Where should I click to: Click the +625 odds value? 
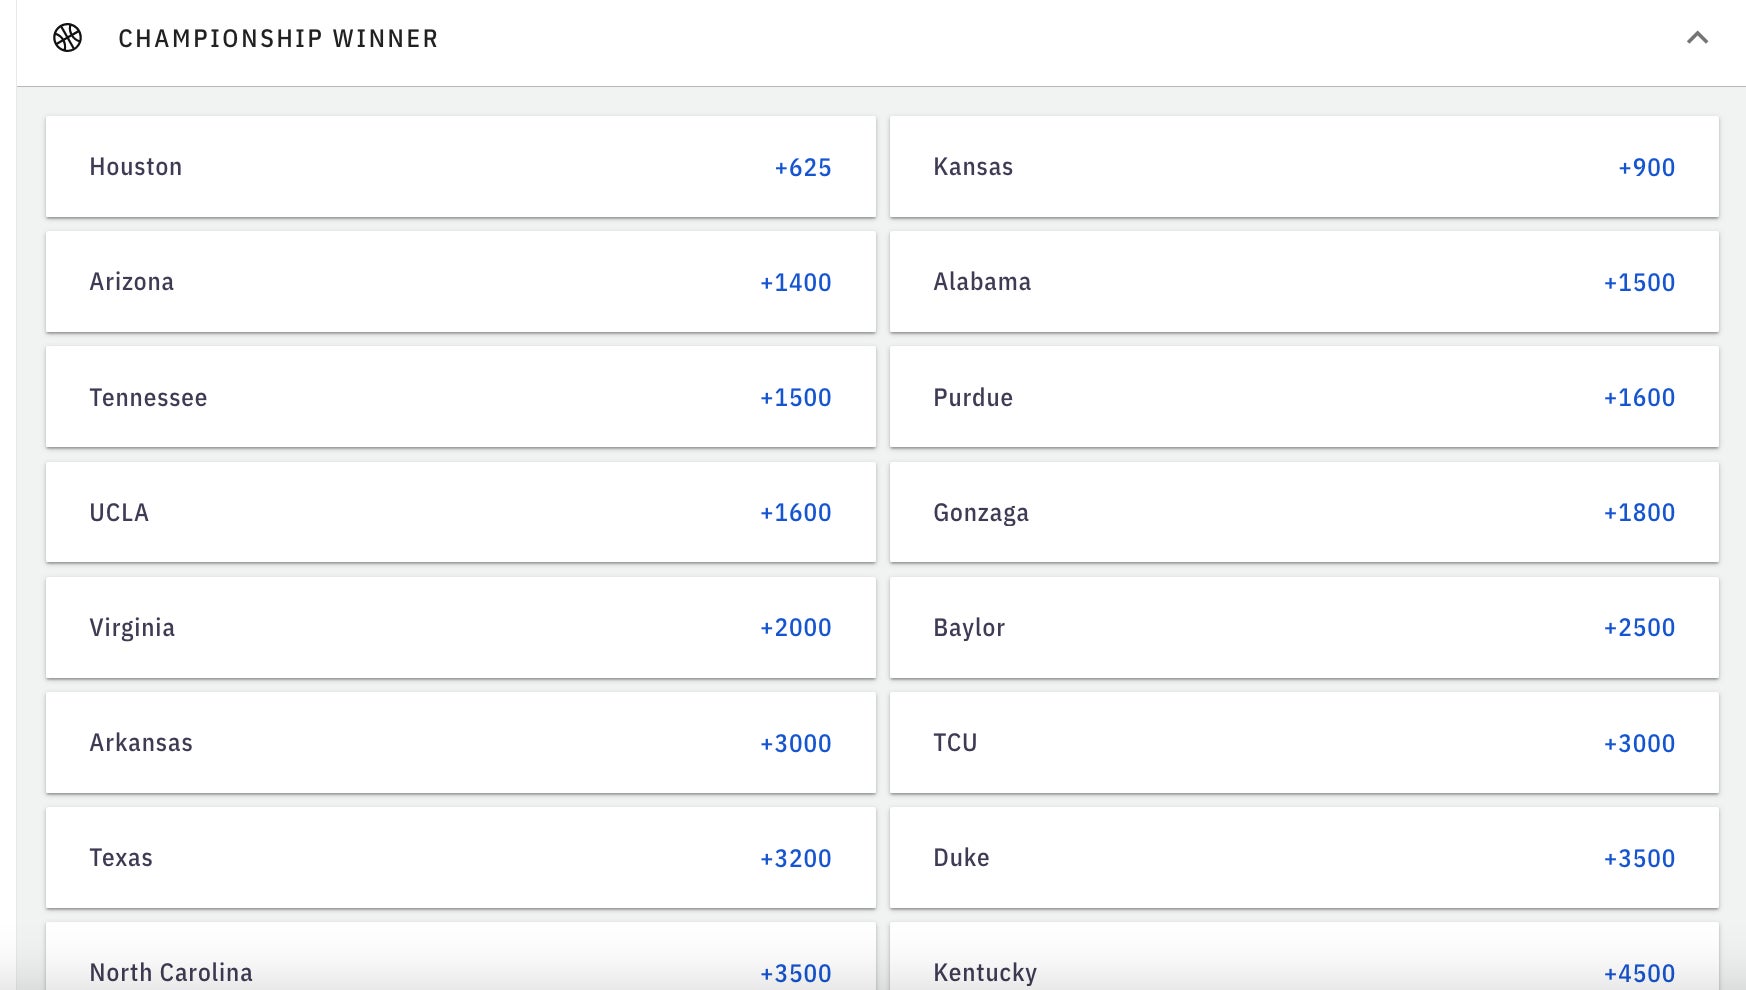click(802, 168)
